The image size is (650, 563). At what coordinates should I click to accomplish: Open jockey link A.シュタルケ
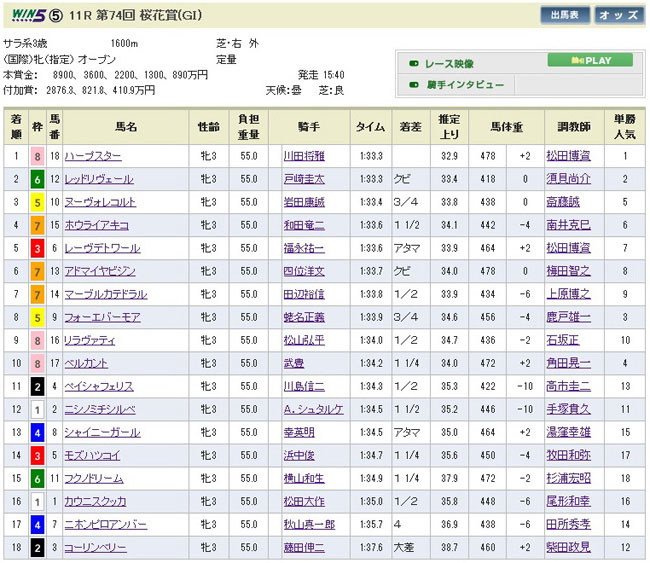pos(311,409)
